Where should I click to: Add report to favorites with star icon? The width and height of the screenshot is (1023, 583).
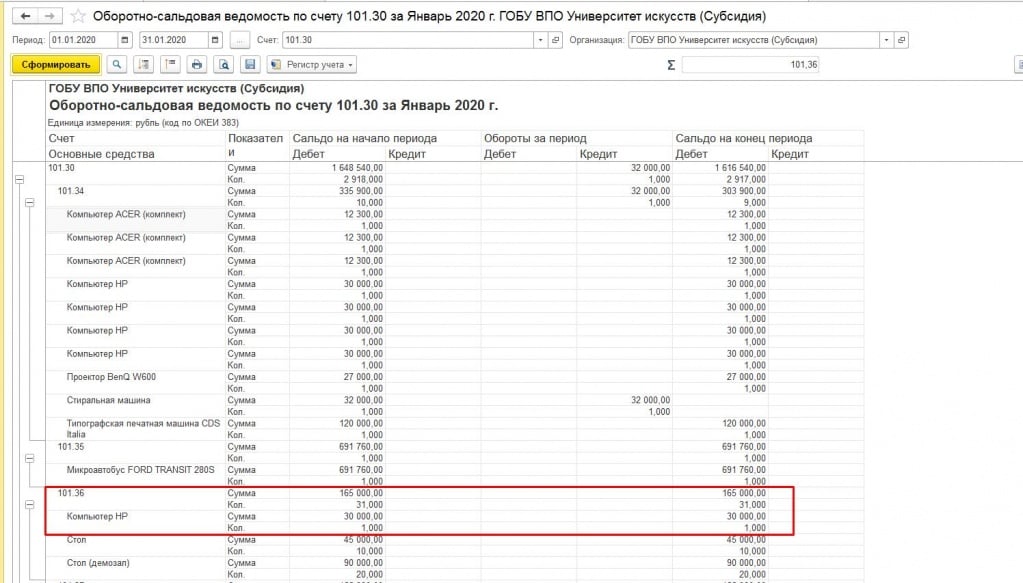click(78, 16)
